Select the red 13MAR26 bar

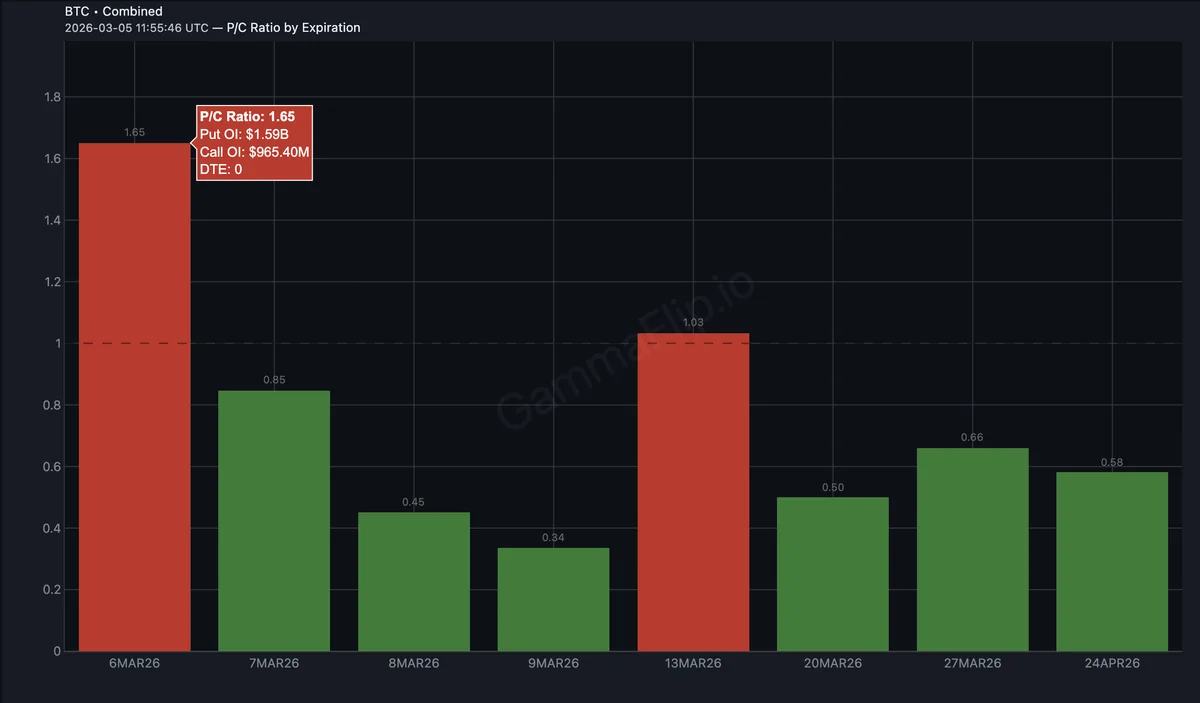coord(693,492)
